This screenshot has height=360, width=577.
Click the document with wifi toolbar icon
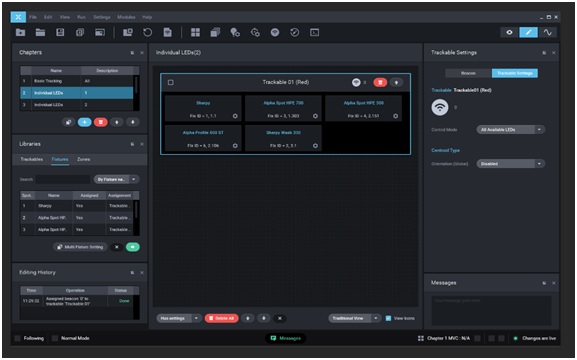click(167, 32)
